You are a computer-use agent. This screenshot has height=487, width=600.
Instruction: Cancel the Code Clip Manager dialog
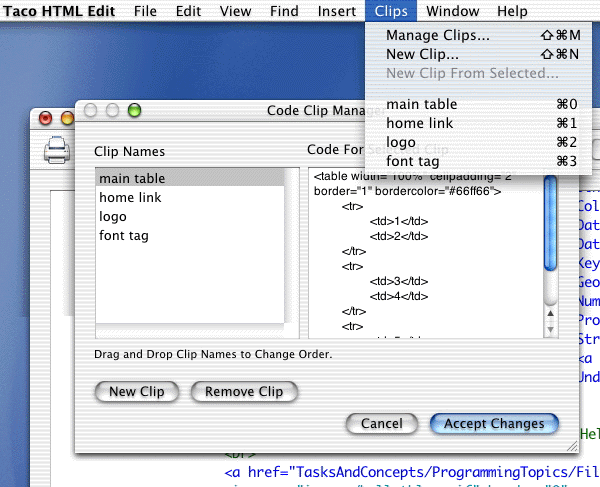click(382, 423)
